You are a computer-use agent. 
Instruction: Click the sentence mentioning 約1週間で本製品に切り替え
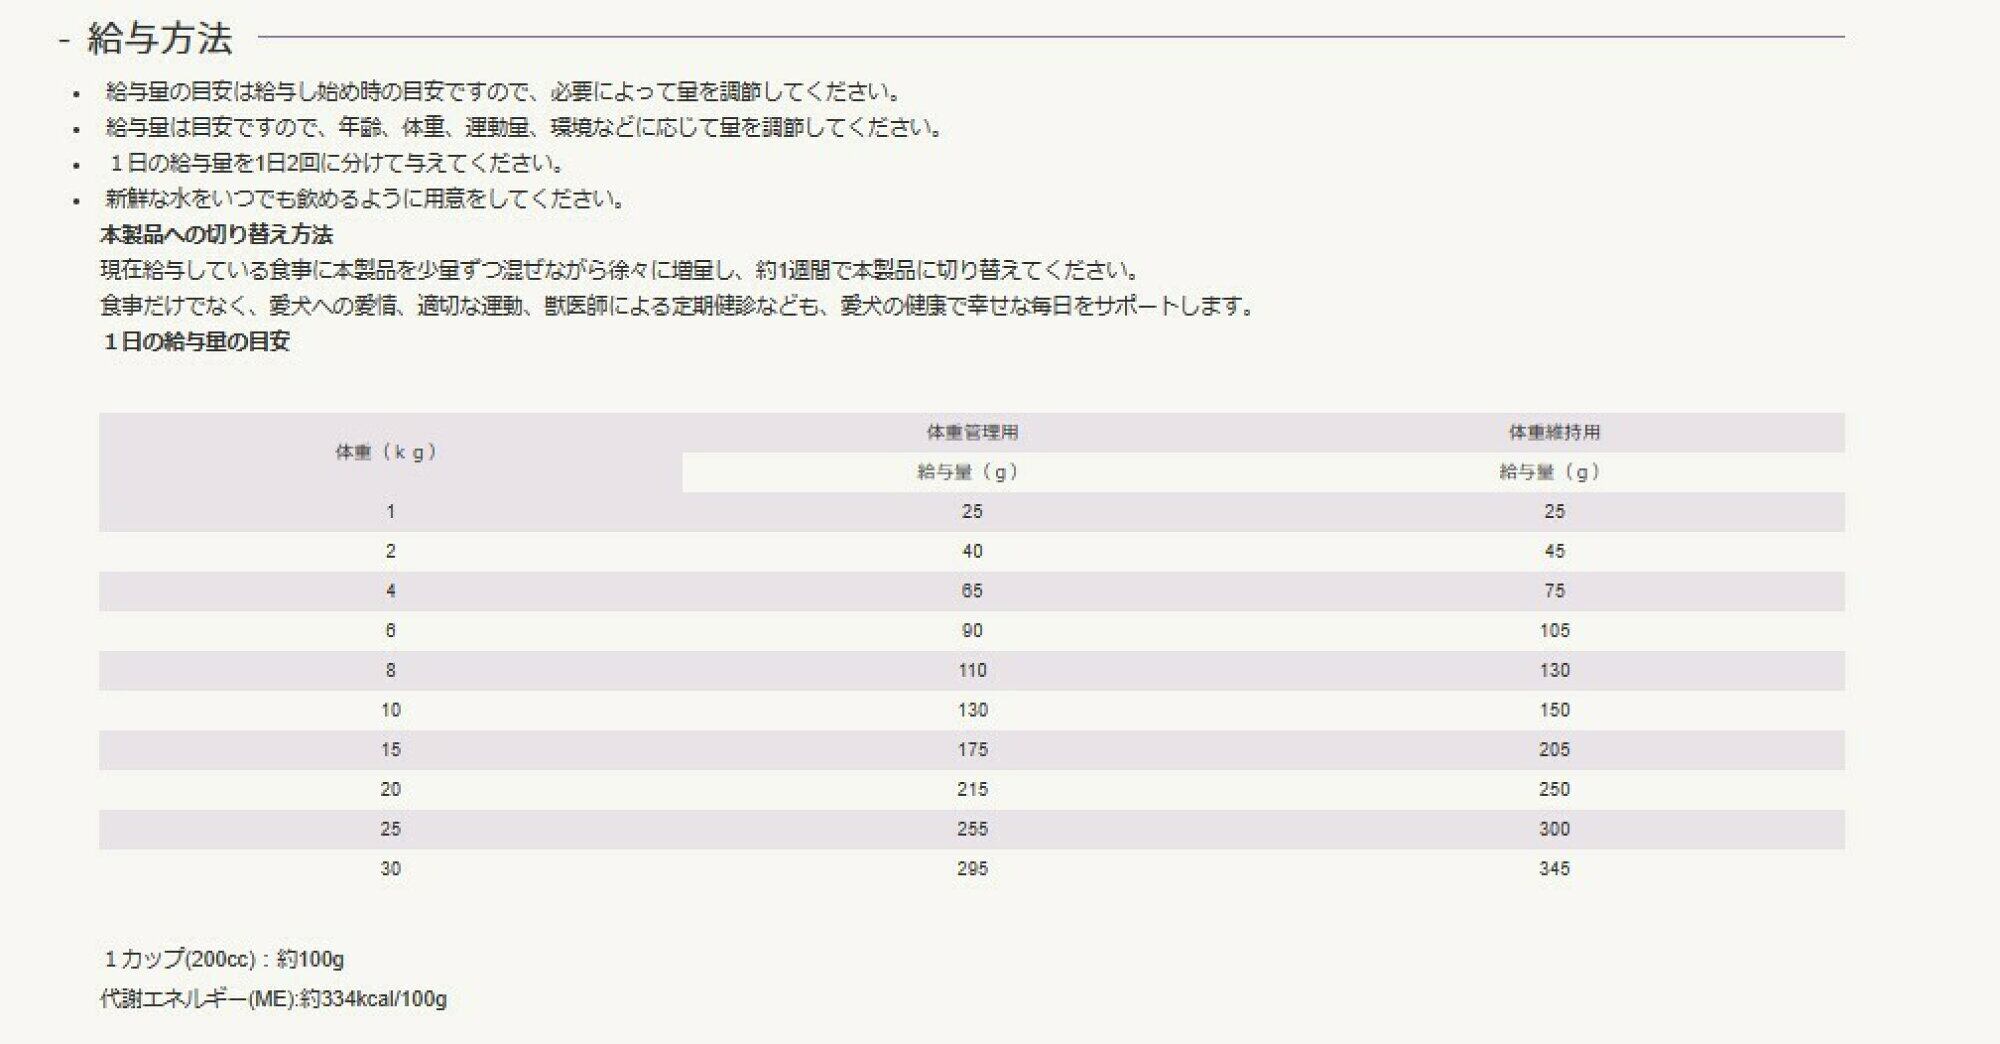[x=621, y=270]
